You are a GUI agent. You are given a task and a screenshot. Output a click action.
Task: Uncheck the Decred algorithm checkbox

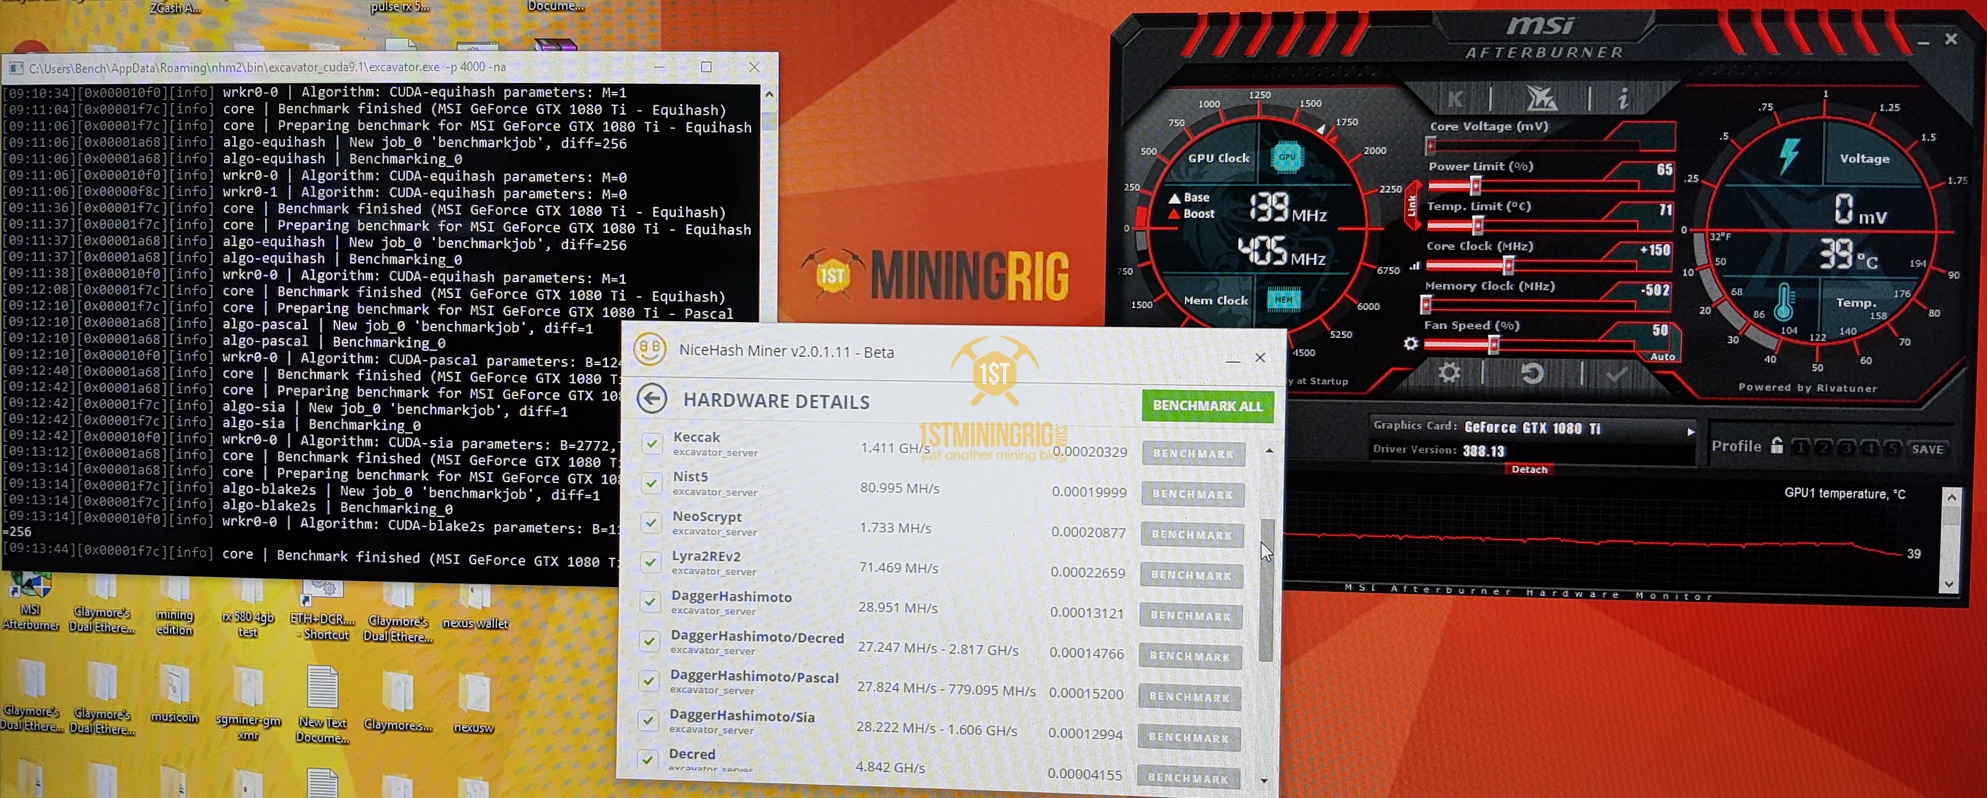648,760
